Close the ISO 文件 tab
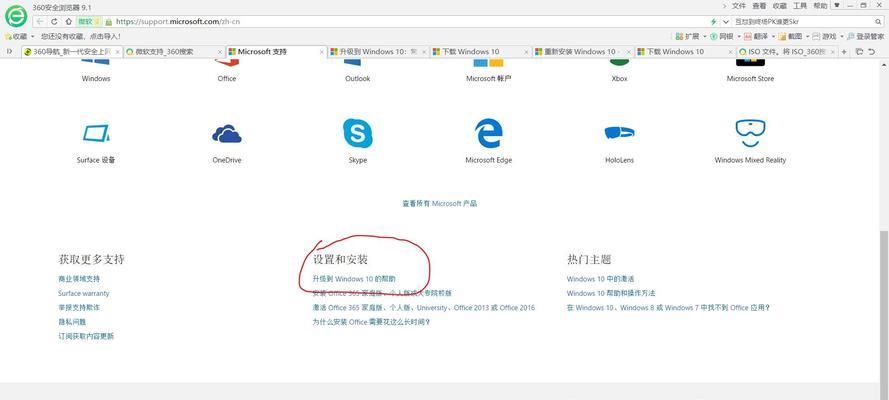 pos(832,52)
